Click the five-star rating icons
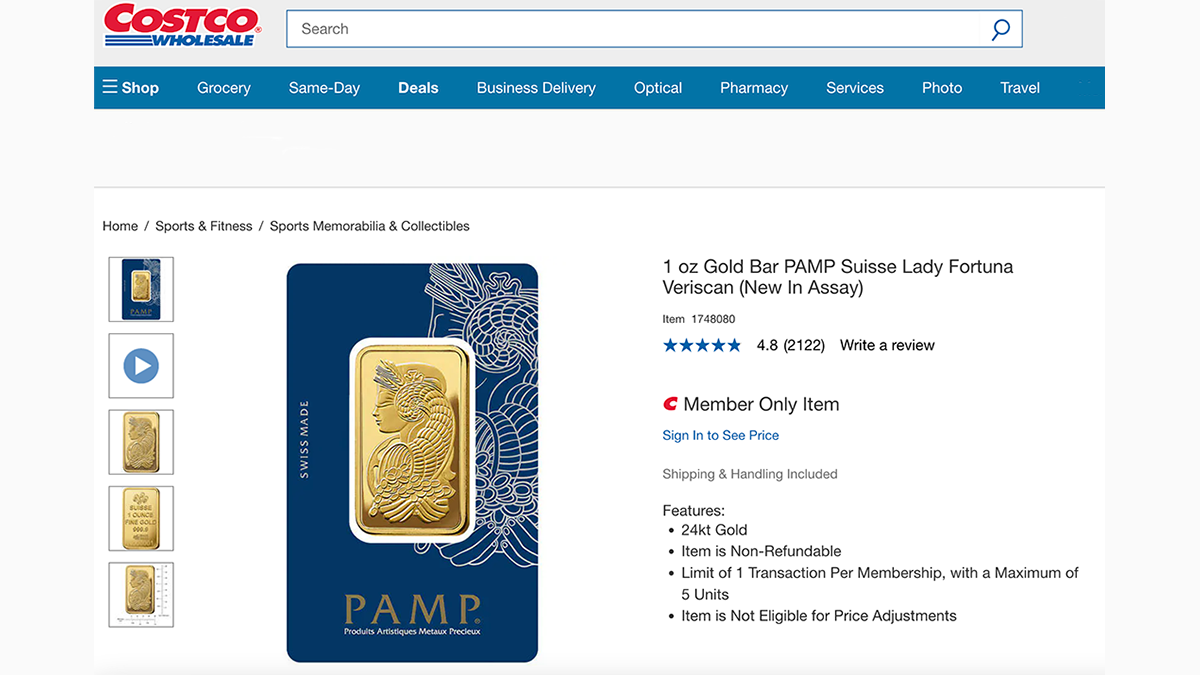The height and width of the screenshot is (675, 1200). tap(702, 345)
